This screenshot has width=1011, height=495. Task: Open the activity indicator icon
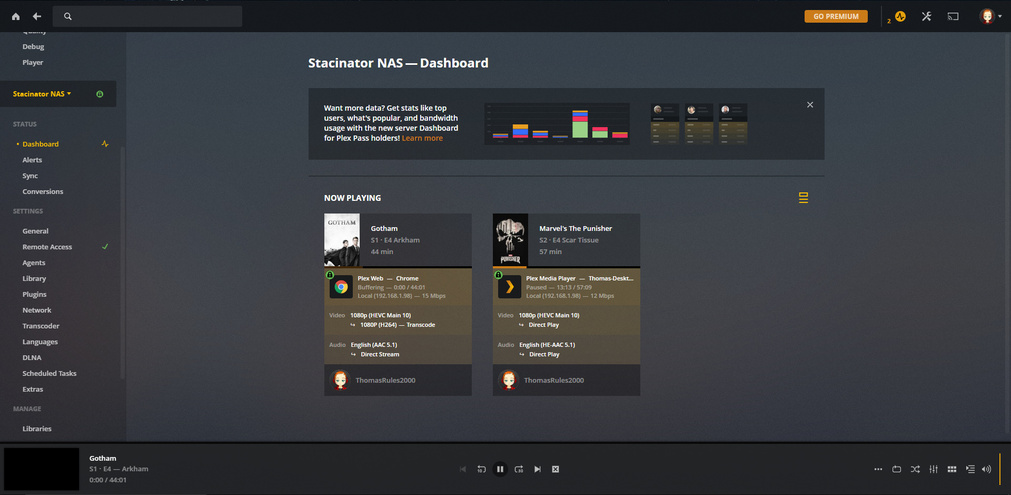900,17
